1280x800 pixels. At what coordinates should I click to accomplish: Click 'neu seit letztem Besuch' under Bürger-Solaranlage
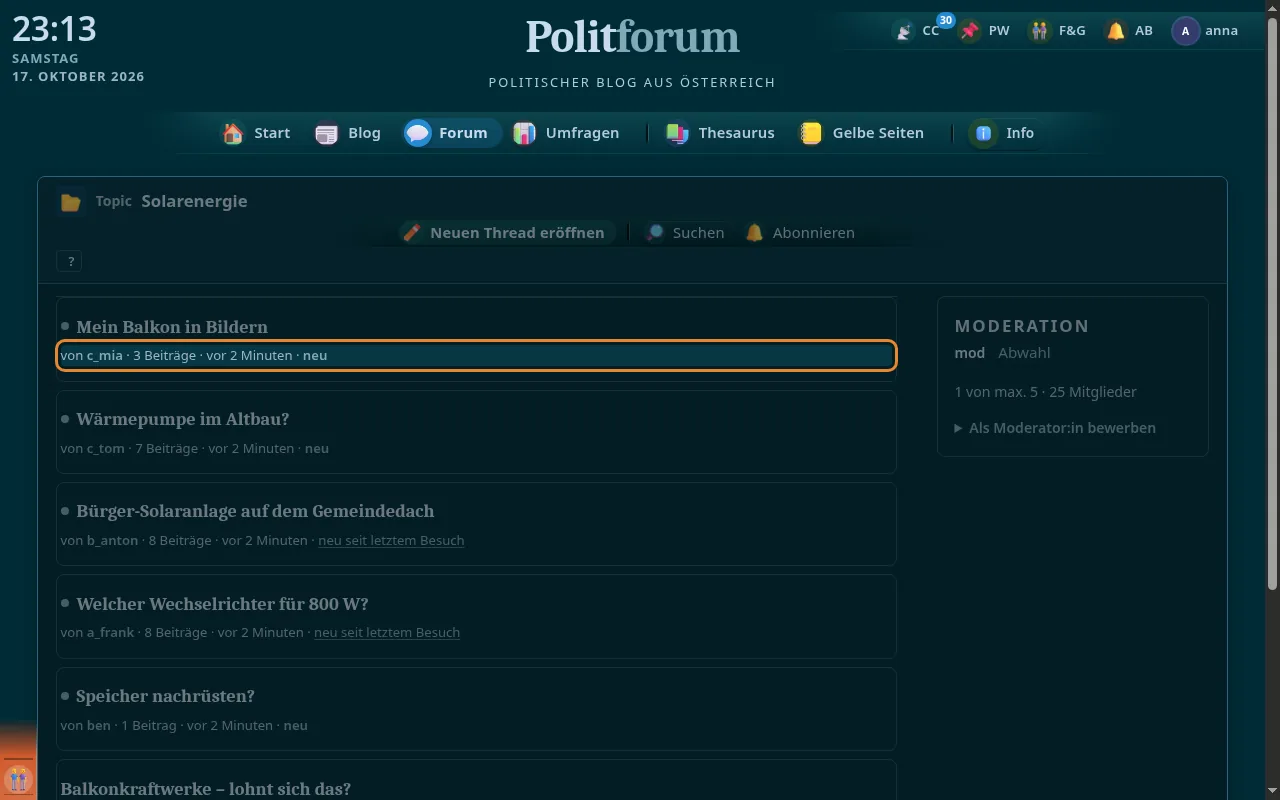[x=391, y=541]
